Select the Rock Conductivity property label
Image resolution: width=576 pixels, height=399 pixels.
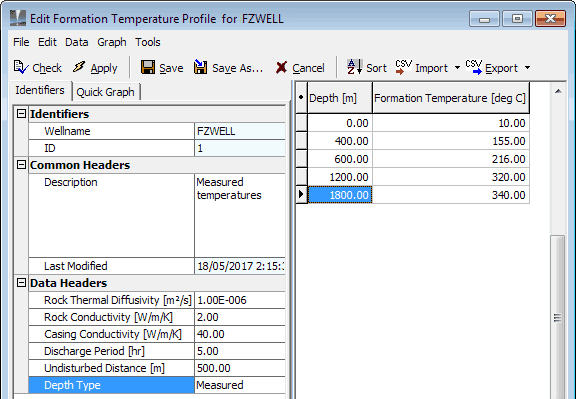click(111, 317)
